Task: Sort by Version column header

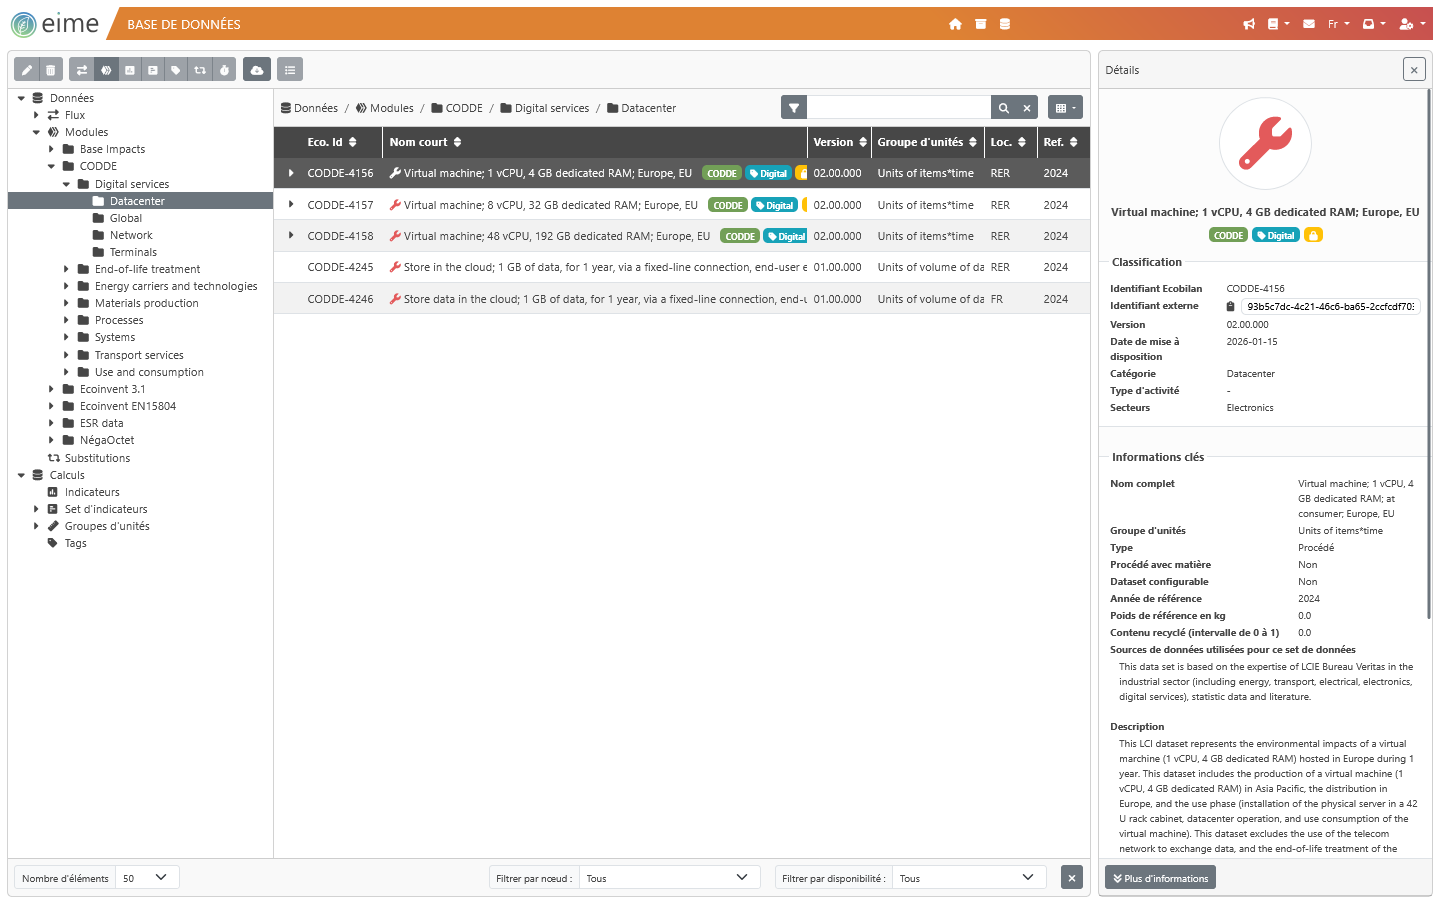Action: [840, 142]
